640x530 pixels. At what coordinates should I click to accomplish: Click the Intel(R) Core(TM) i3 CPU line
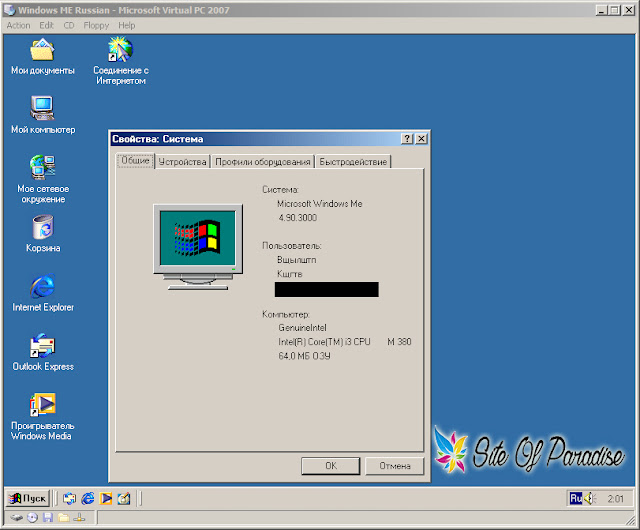tap(345, 341)
